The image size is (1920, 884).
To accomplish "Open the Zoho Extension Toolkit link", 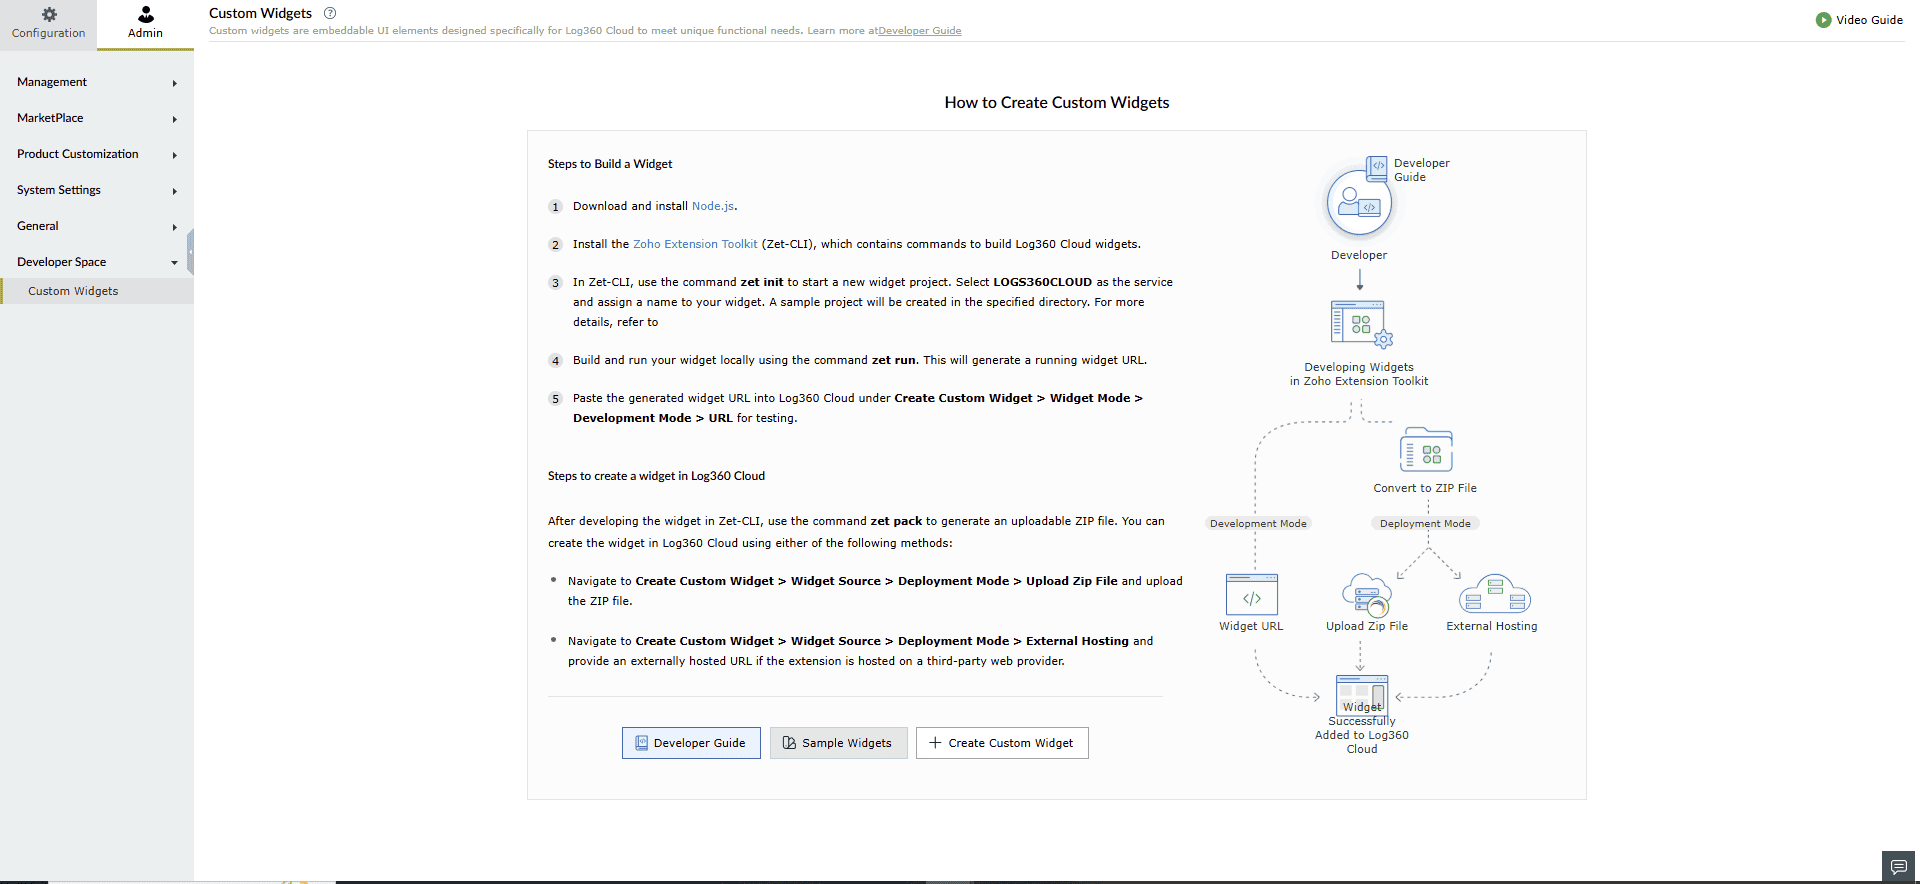I will coord(695,244).
